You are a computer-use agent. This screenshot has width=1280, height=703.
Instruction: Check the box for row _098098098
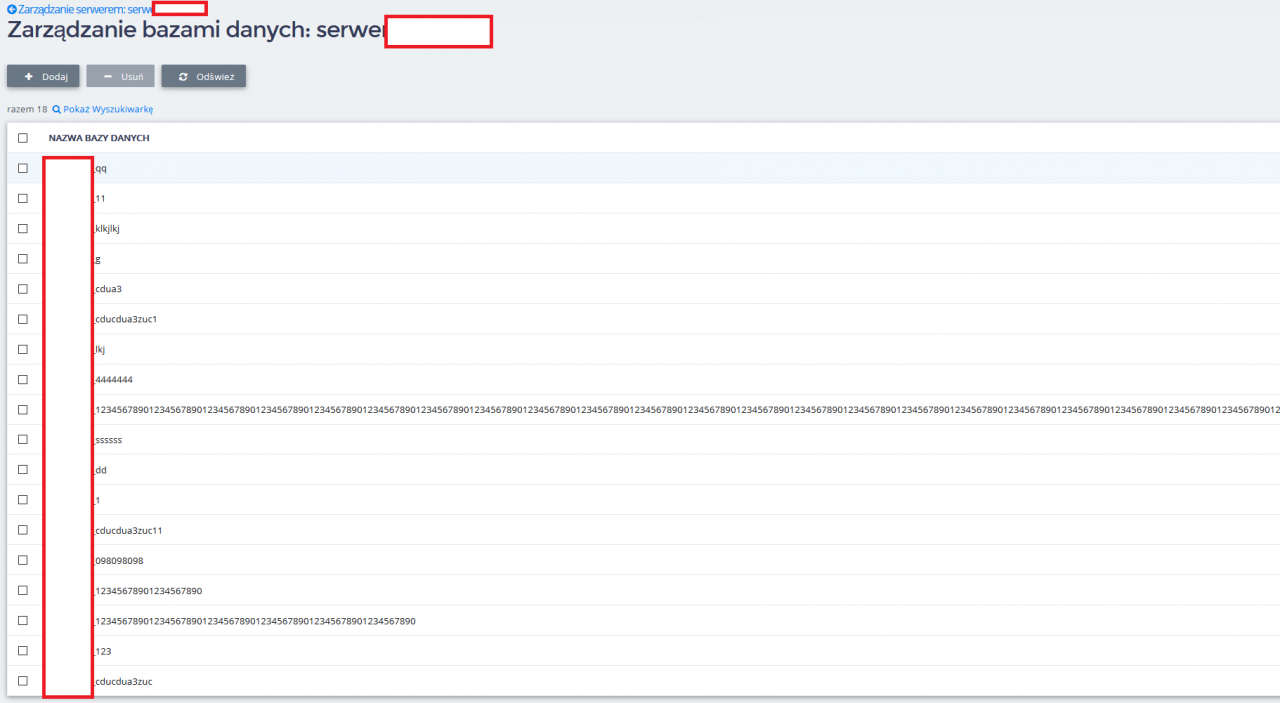[23, 560]
